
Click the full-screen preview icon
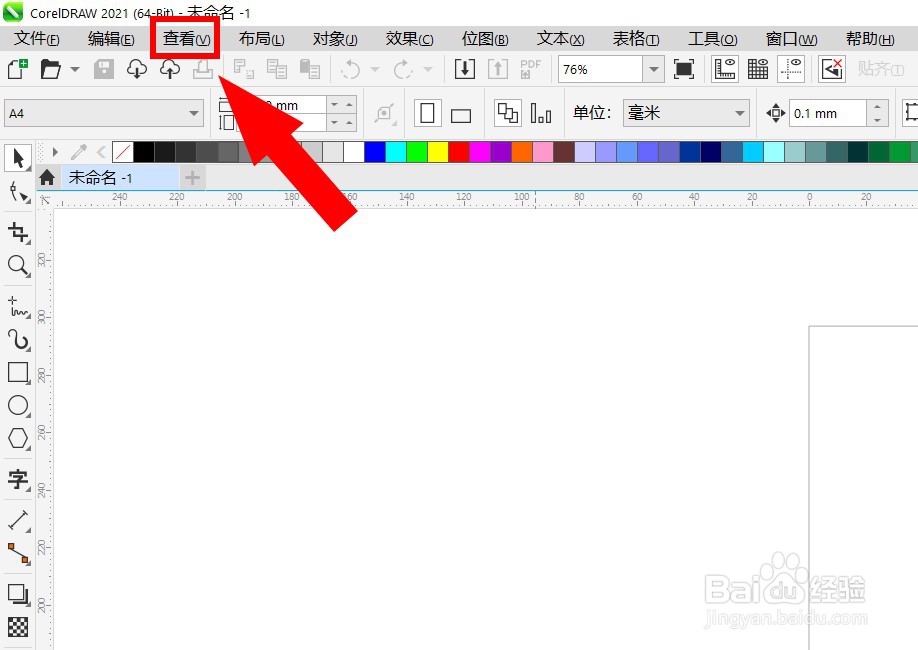[x=684, y=69]
